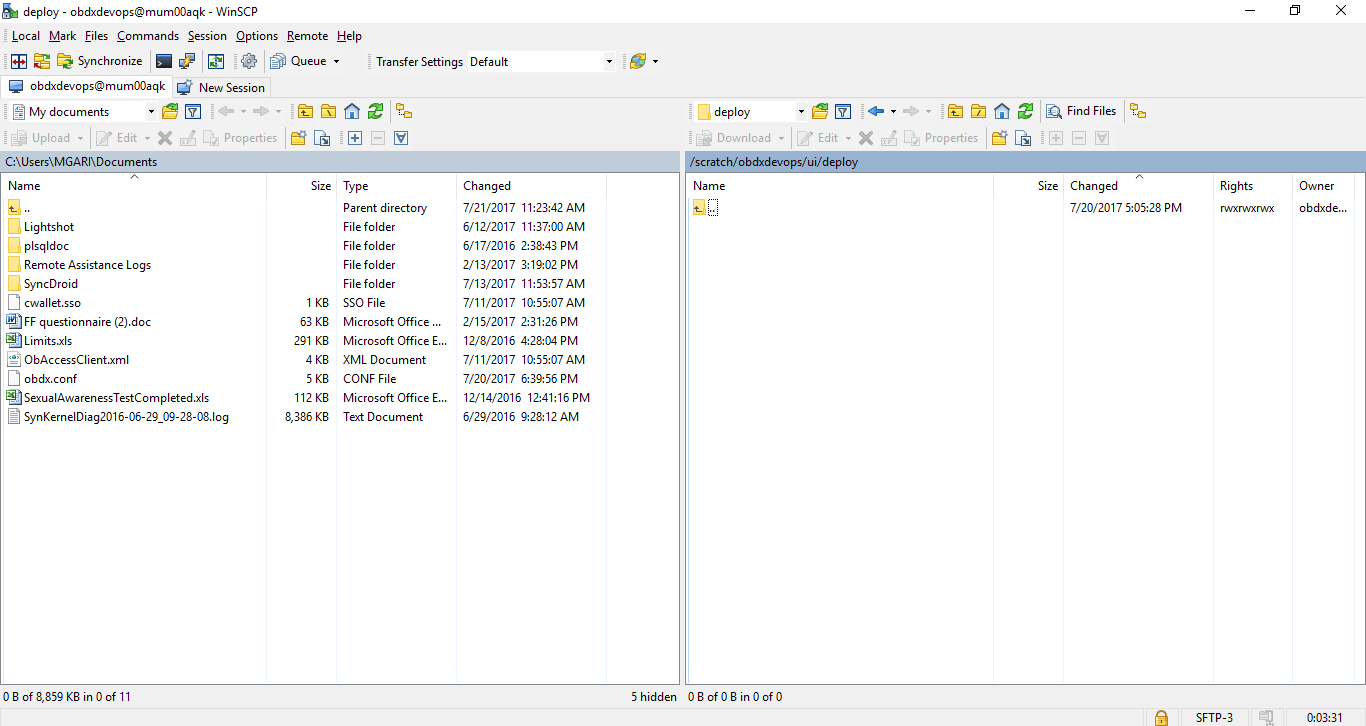
Task: Go to the remote home directory
Action: 1001,111
